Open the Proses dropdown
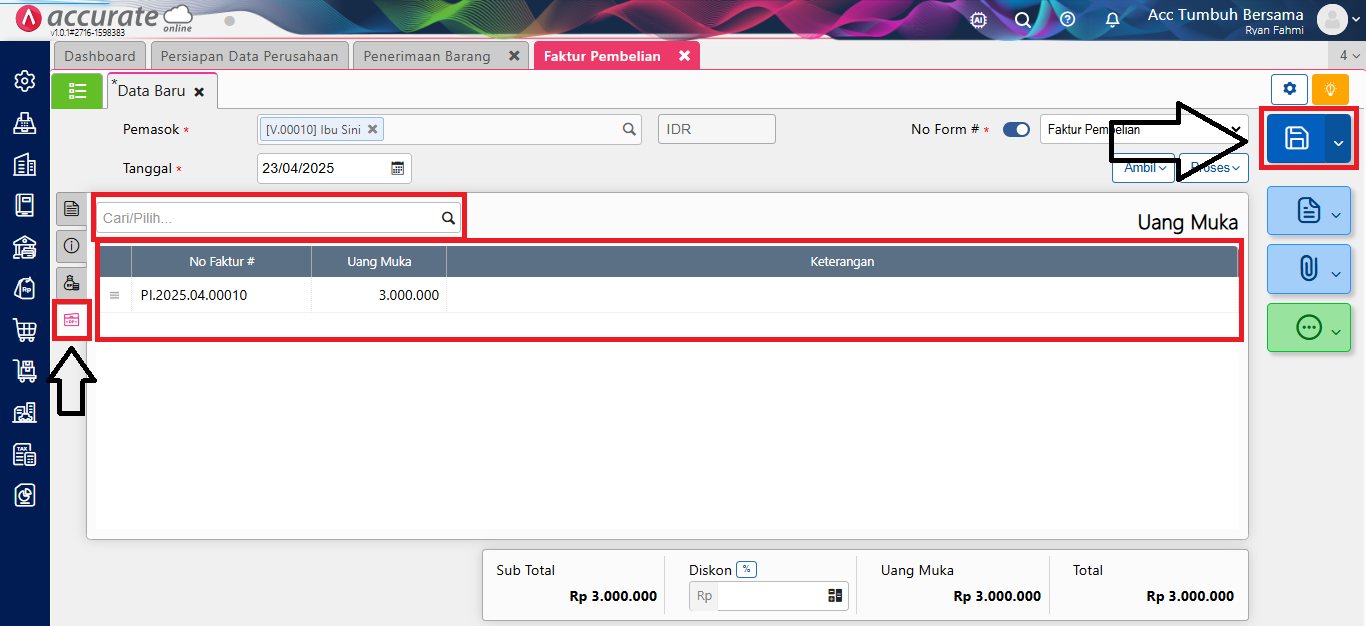 [x=1214, y=168]
